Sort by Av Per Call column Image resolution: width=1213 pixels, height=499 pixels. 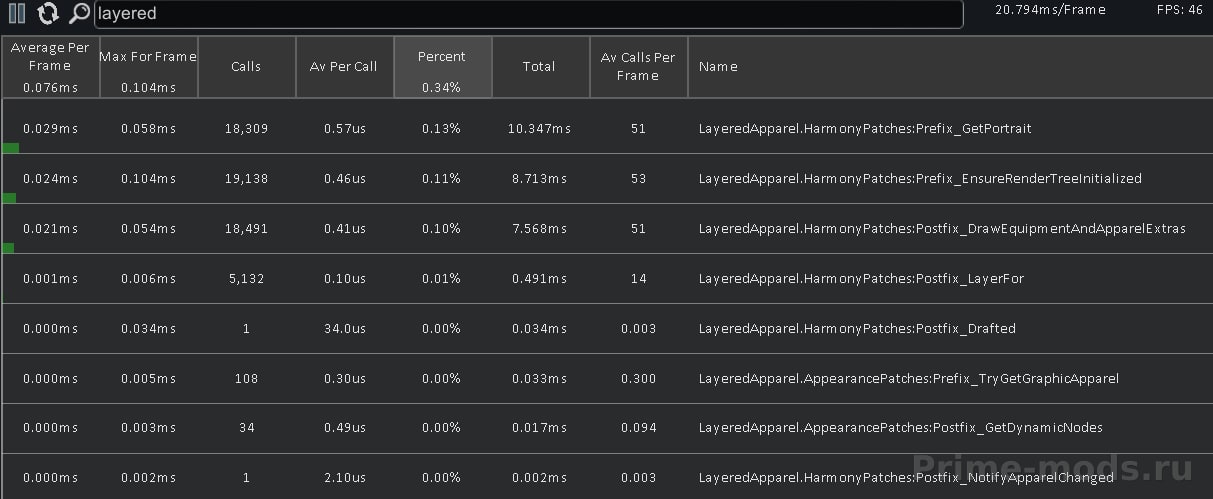tap(344, 67)
